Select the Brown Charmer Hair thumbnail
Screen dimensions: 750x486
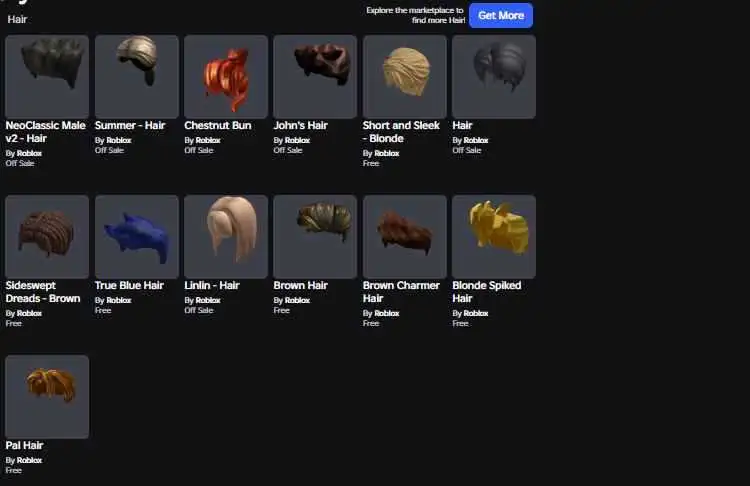pyautogui.click(x=405, y=236)
